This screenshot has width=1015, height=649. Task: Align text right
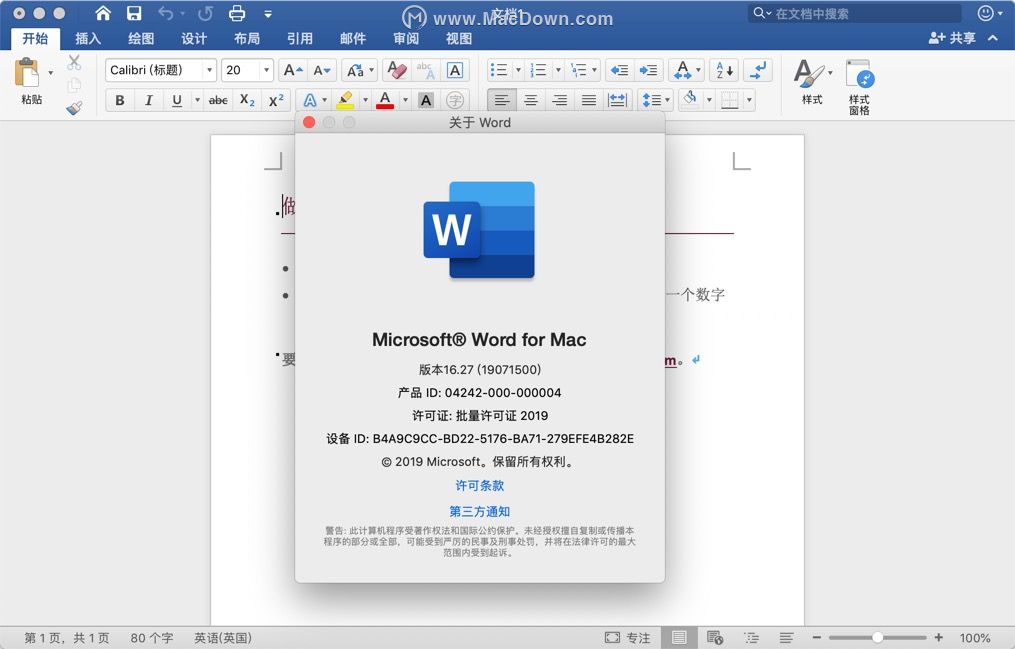click(560, 100)
